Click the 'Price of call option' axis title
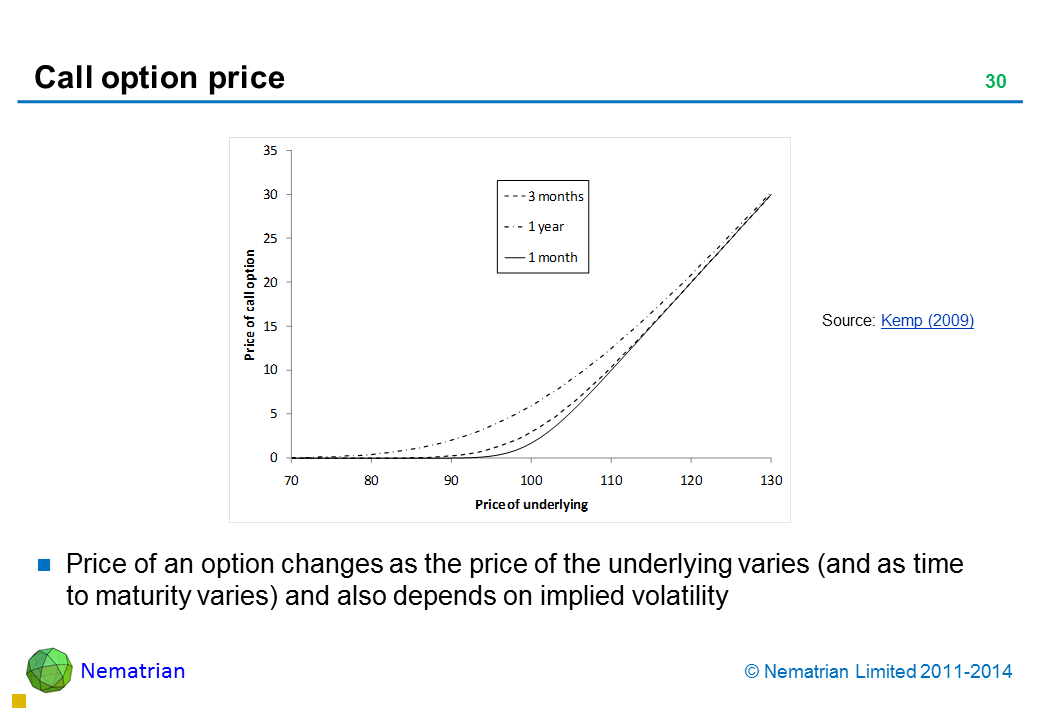Image resolution: width=1040 pixels, height=720 pixels. pos(250,305)
